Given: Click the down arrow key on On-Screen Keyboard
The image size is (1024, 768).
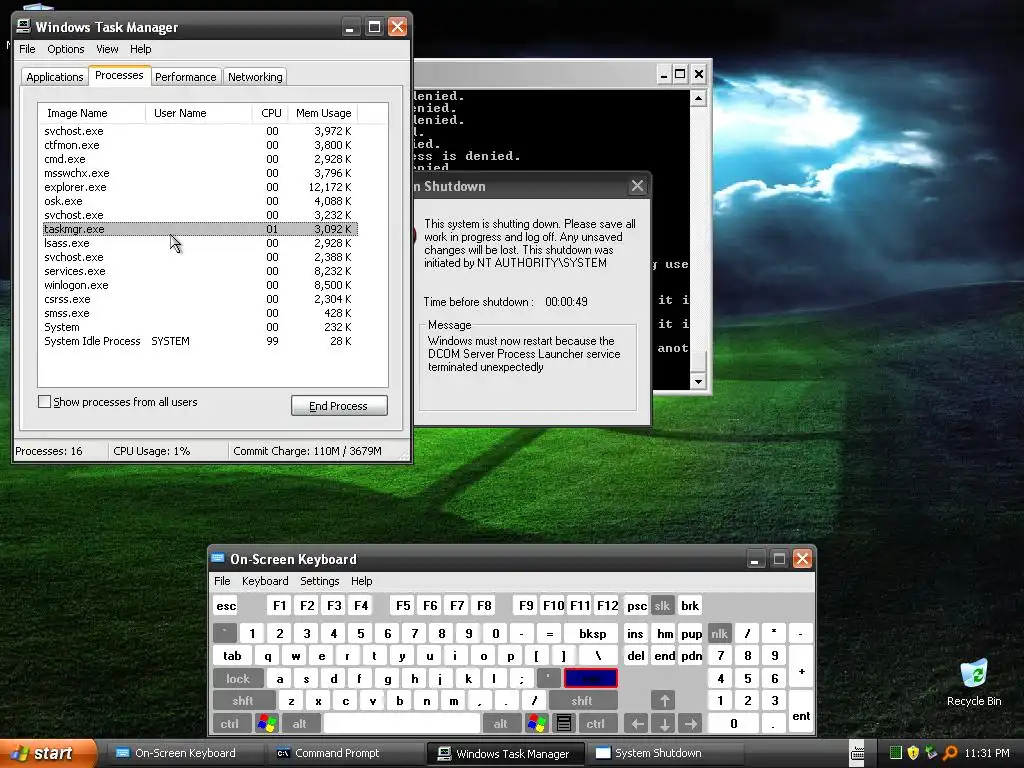Looking at the screenshot, I should point(664,724).
